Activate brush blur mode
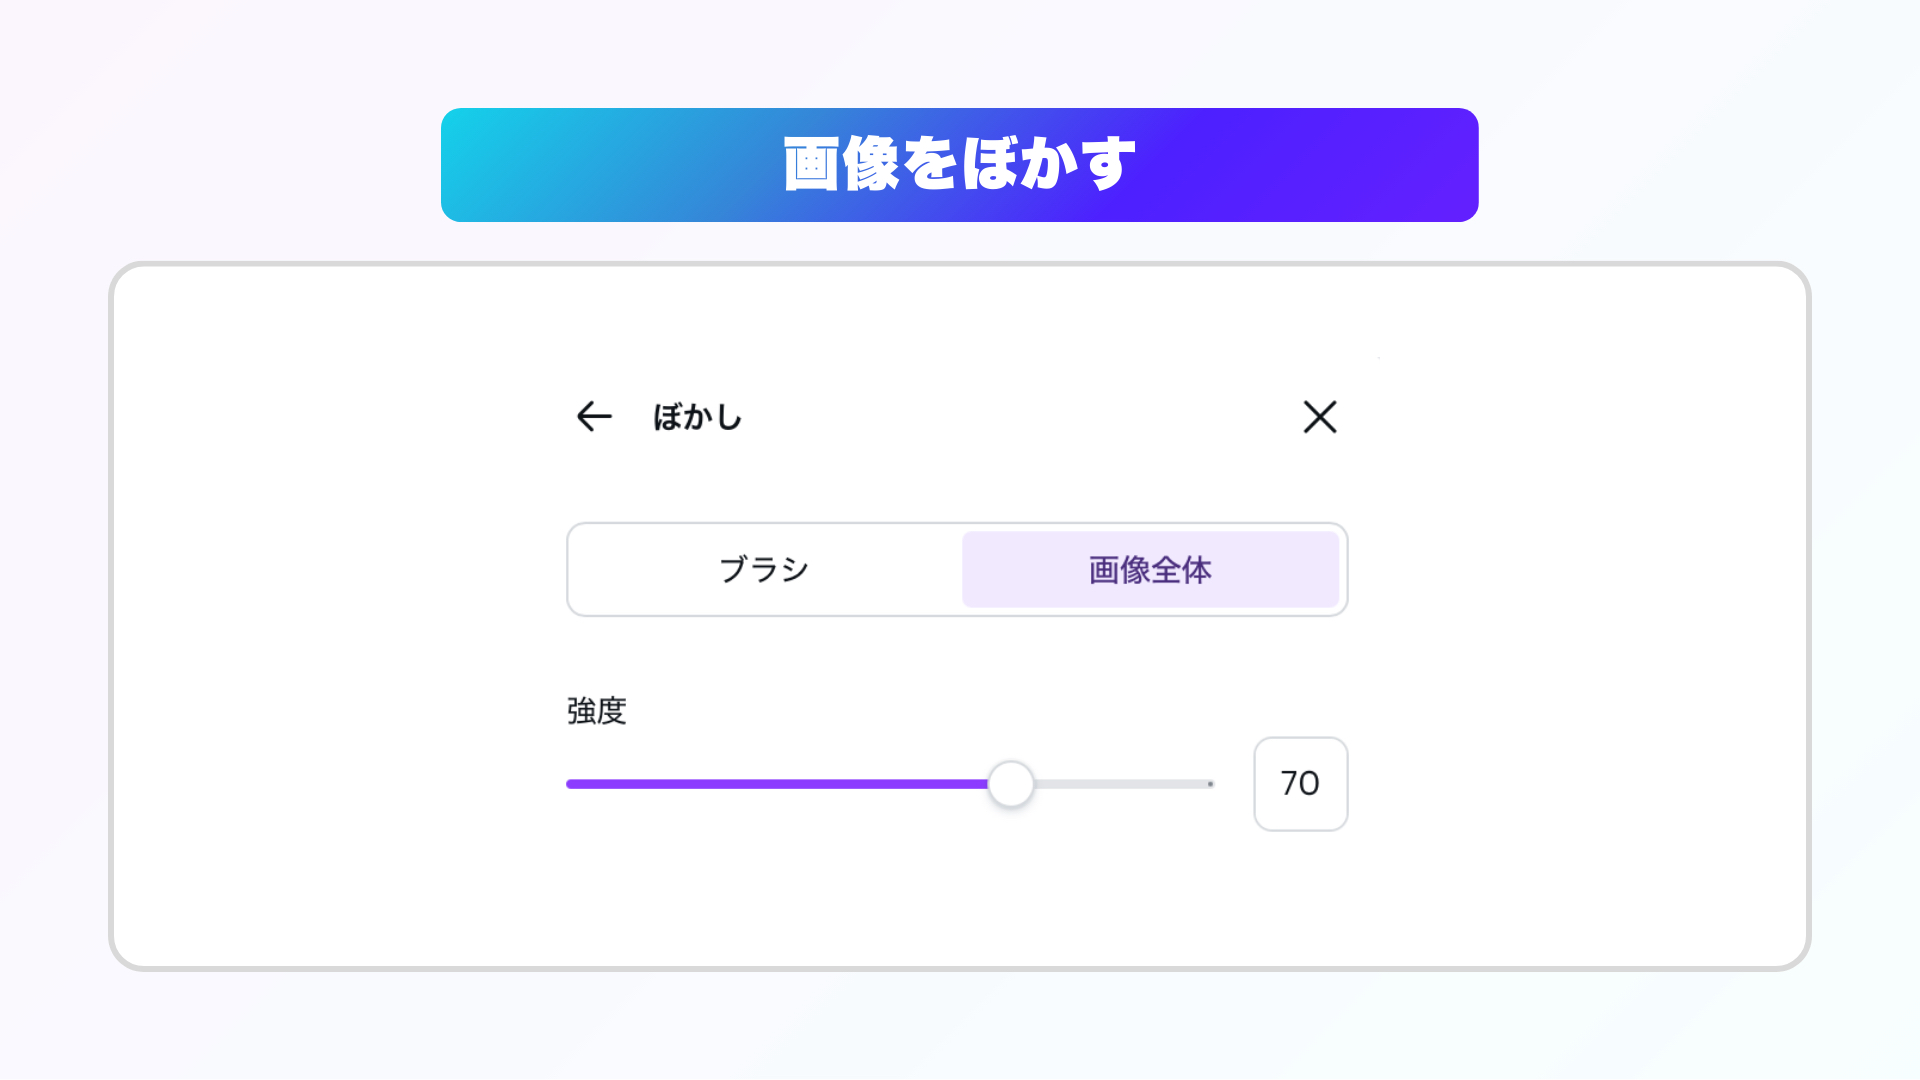The height and width of the screenshot is (1080, 1920). (762, 569)
